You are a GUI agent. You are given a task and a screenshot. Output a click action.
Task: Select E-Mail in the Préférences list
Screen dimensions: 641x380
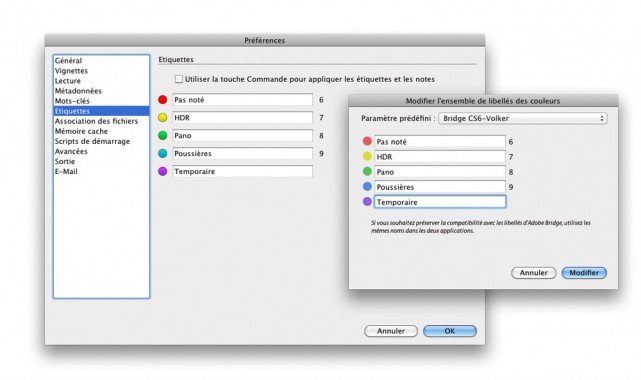pos(101,172)
